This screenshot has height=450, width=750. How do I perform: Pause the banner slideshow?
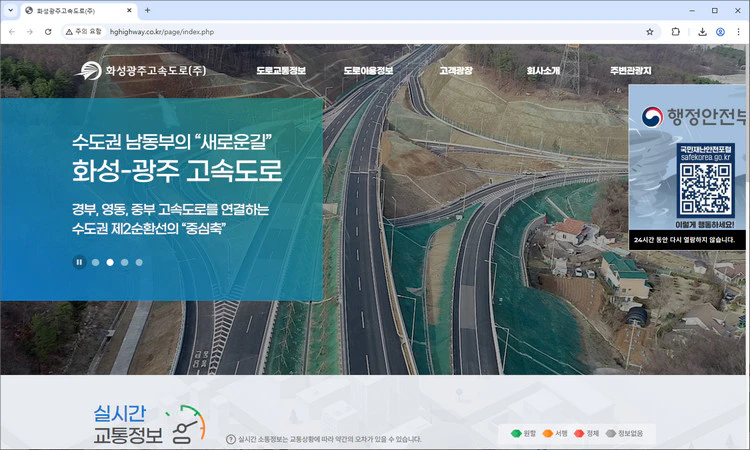click(x=79, y=262)
